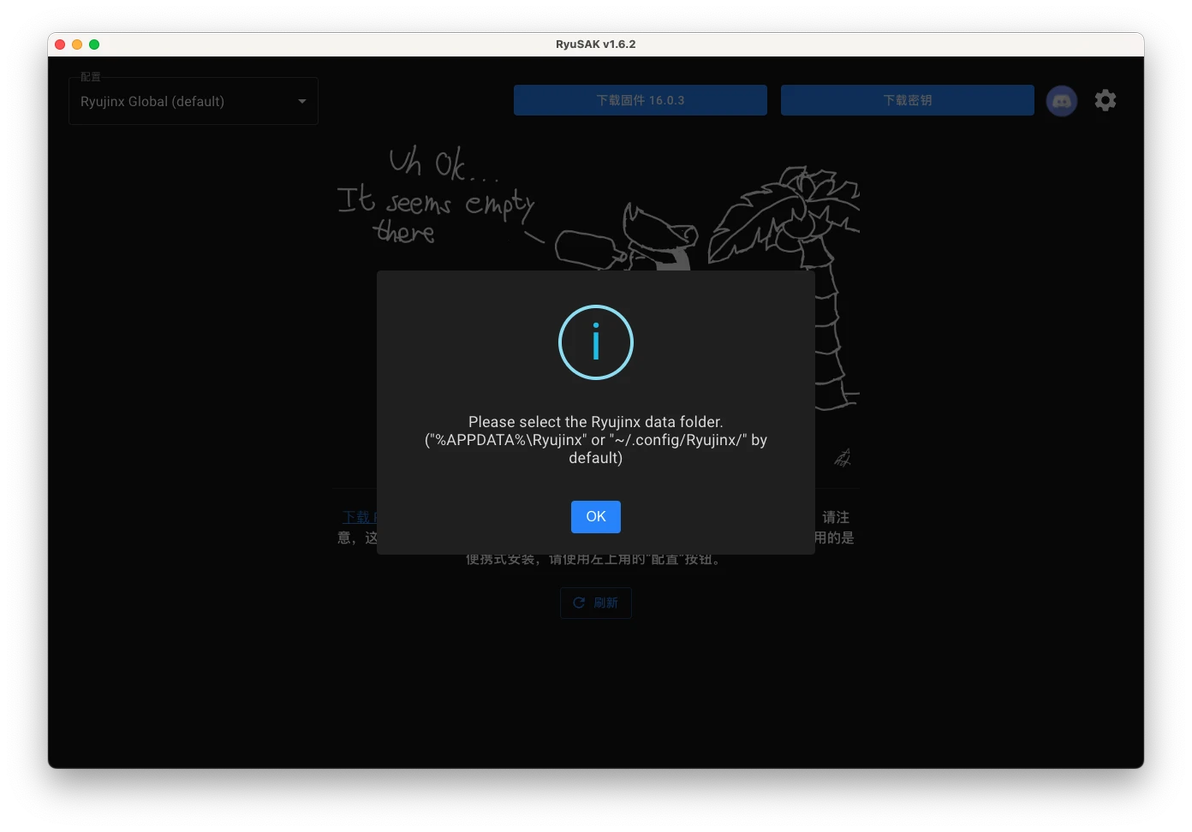Screen dimensions: 1192x832
Task: Click the info circle icon in the dialog
Action: (595, 342)
